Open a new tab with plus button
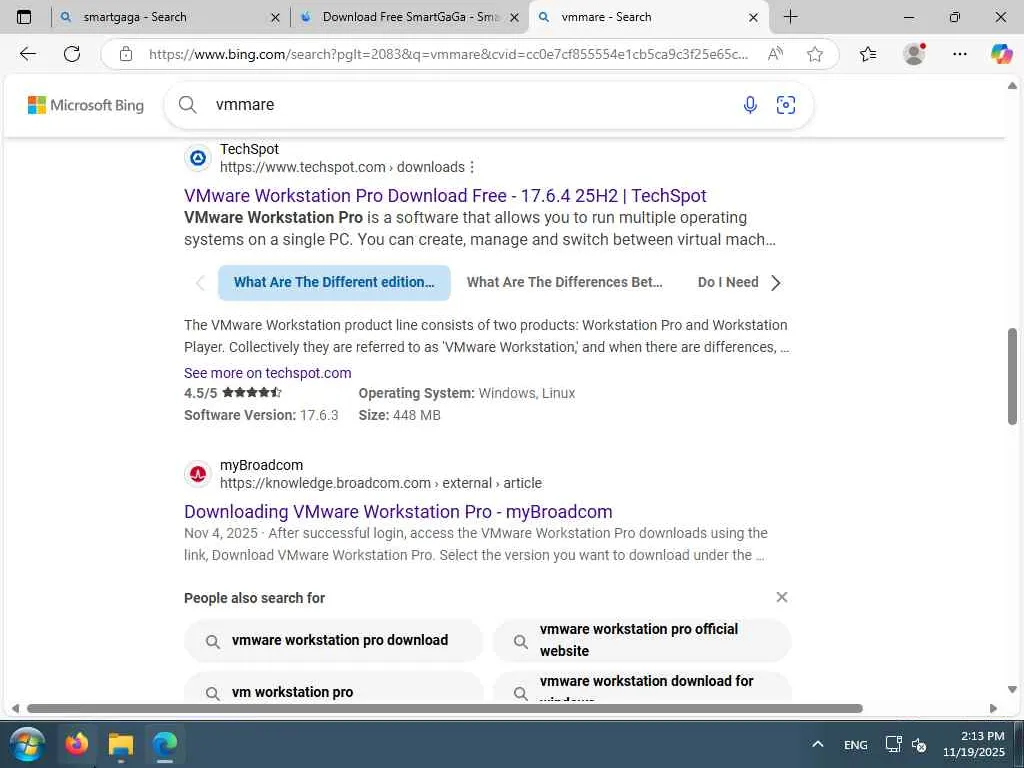This screenshot has width=1024, height=768. (790, 17)
